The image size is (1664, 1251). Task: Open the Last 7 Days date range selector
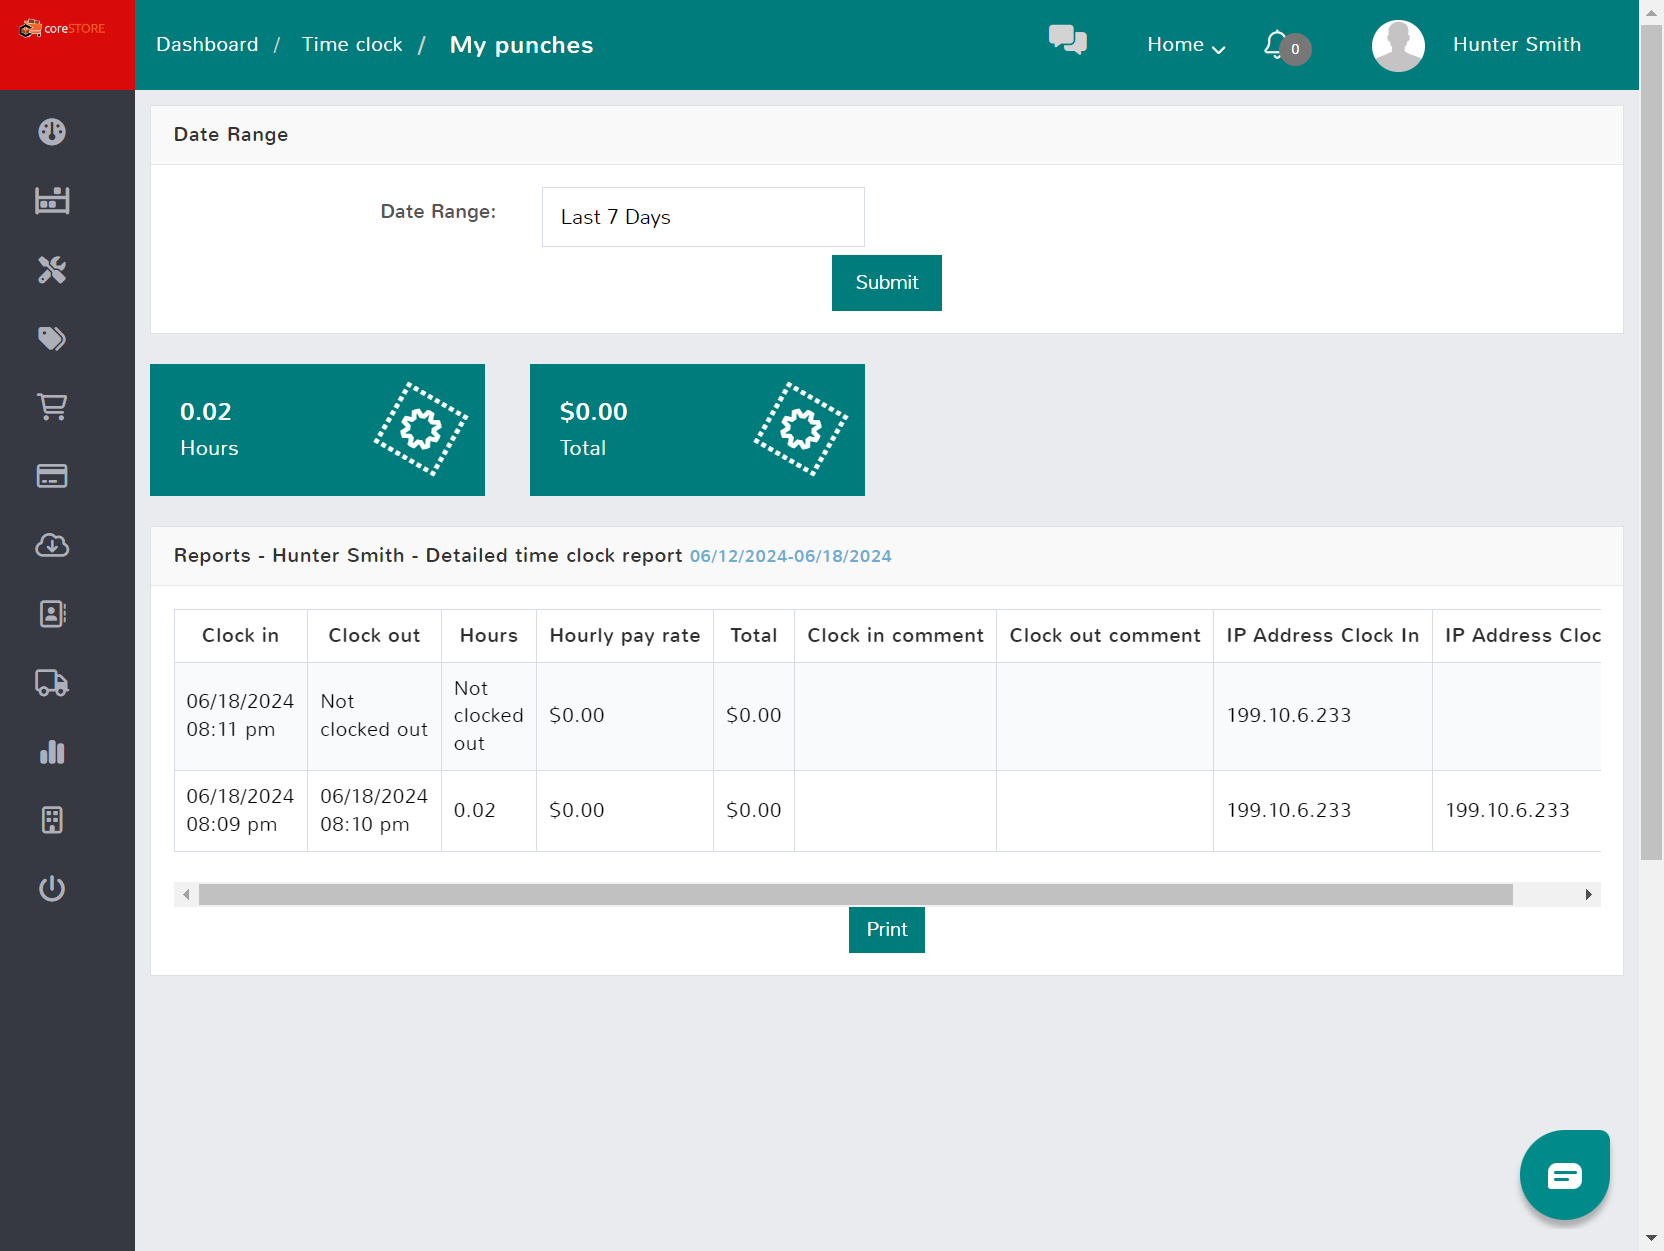(703, 217)
